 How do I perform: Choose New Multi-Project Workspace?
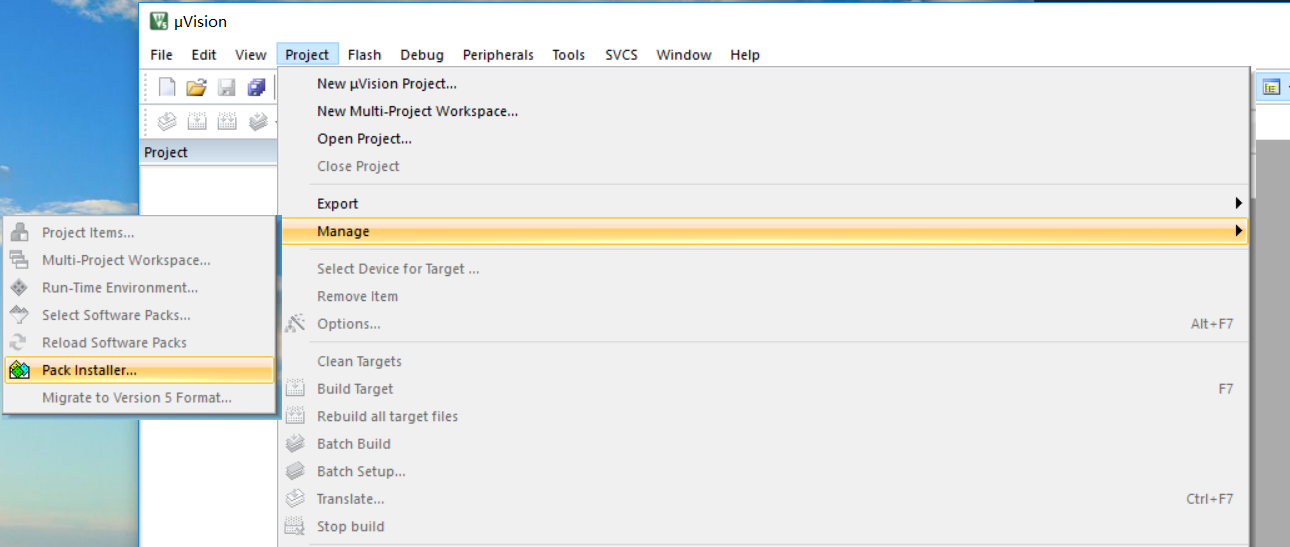(x=765, y=111)
